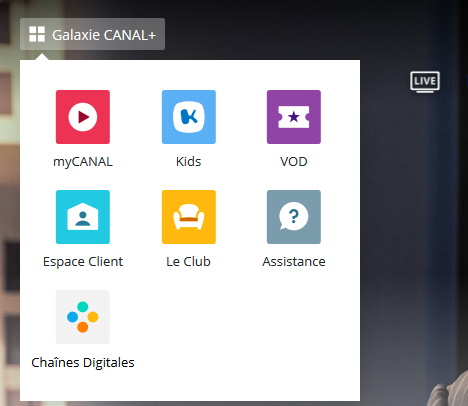Click the myCANAL text label

(x=83, y=162)
